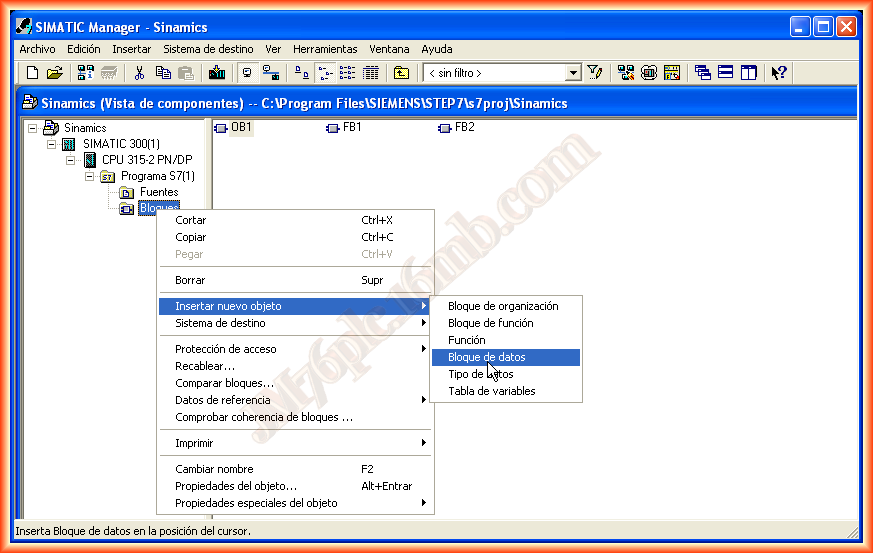
Task: Select the OB1 block icon
Action: point(233,128)
